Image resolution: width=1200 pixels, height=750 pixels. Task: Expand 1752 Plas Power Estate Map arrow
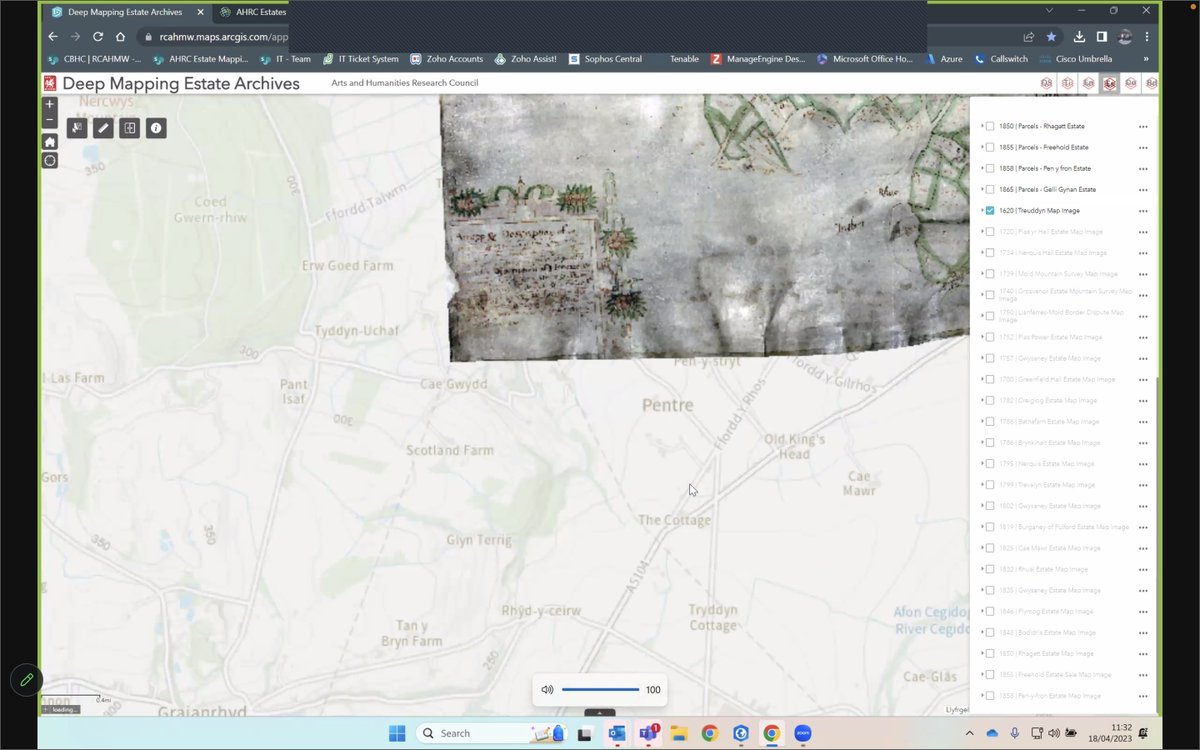(982, 337)
